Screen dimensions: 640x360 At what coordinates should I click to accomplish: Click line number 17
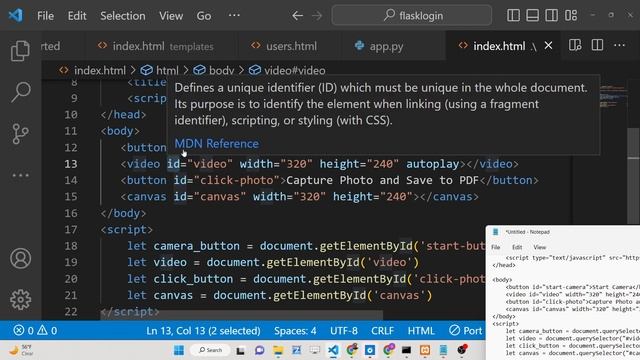click(71, 230)
